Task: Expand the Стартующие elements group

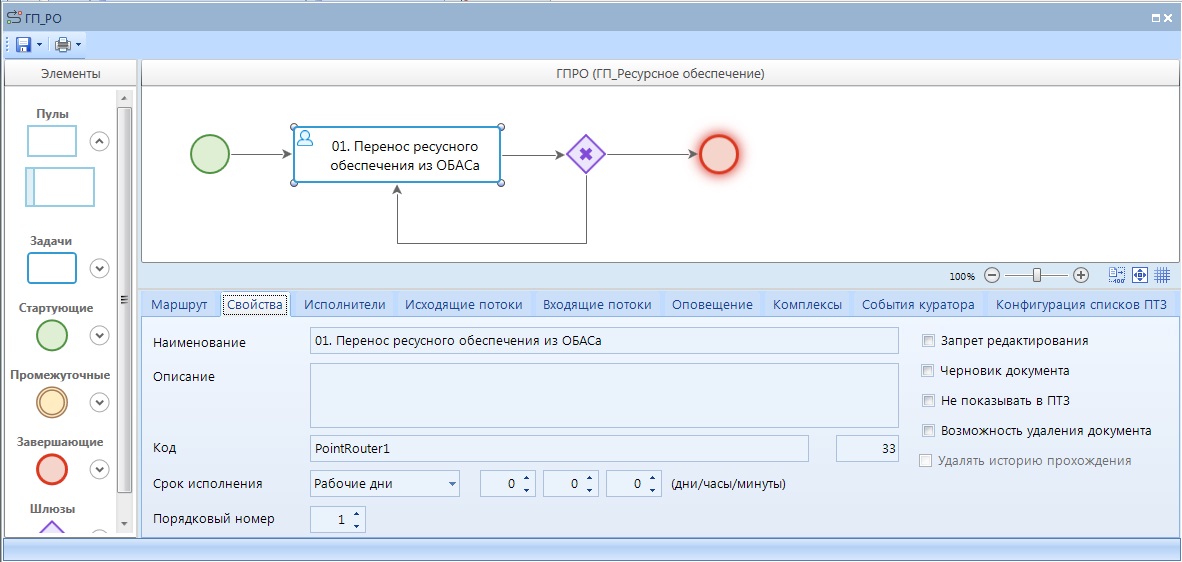Action: tap(99, 336)
